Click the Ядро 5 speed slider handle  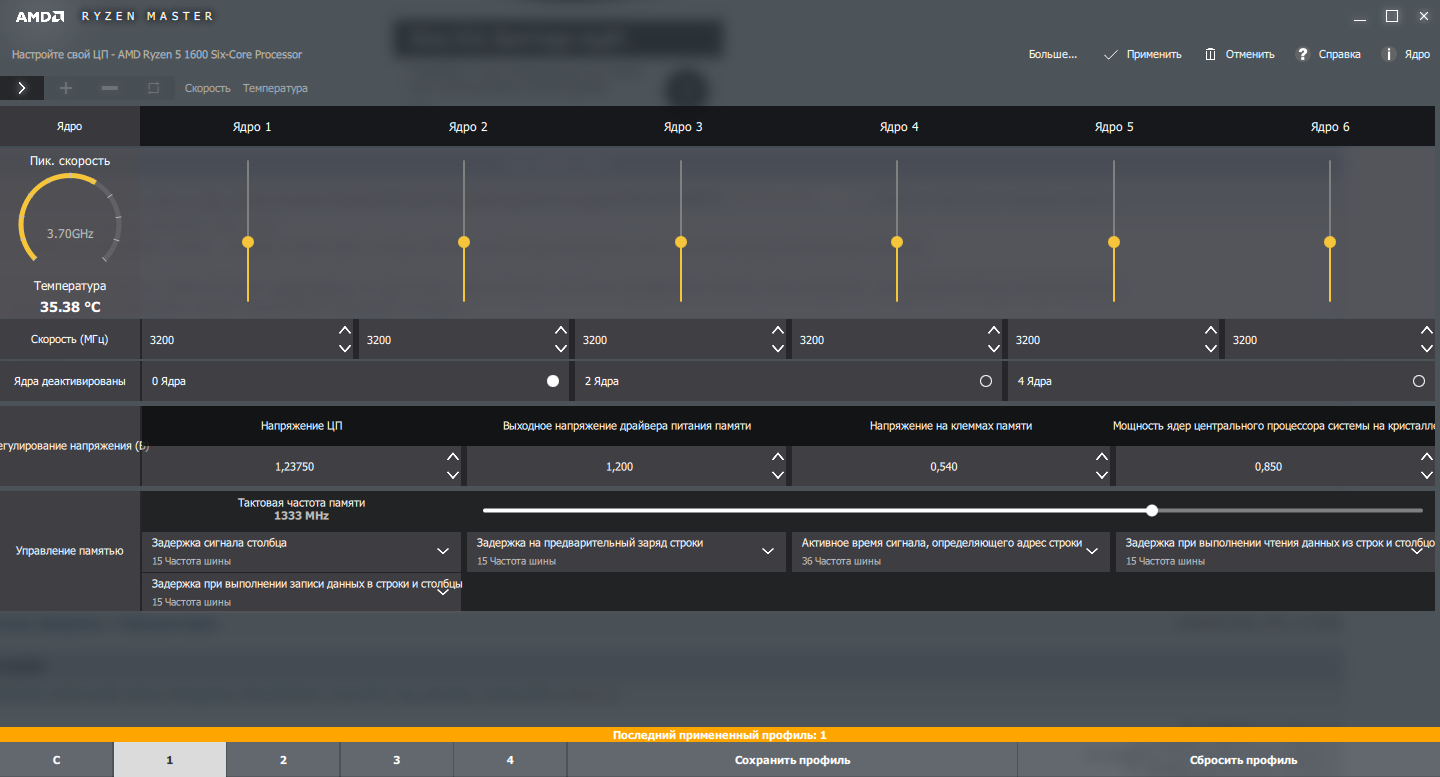pyautogui.click(x=1114, y=242)
